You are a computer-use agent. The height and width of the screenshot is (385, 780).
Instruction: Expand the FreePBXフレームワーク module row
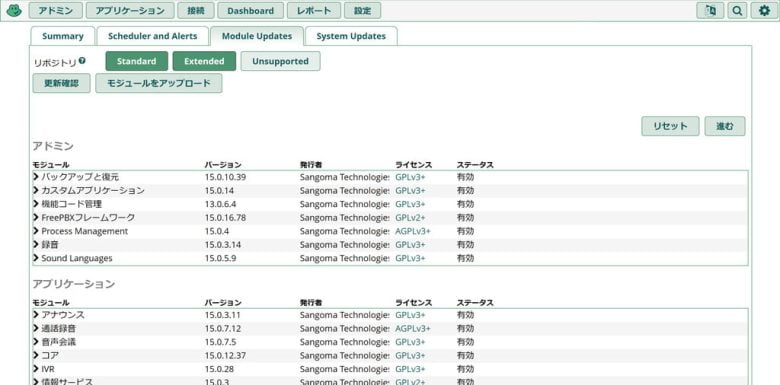pyautogui.click(x=390, y=217)
